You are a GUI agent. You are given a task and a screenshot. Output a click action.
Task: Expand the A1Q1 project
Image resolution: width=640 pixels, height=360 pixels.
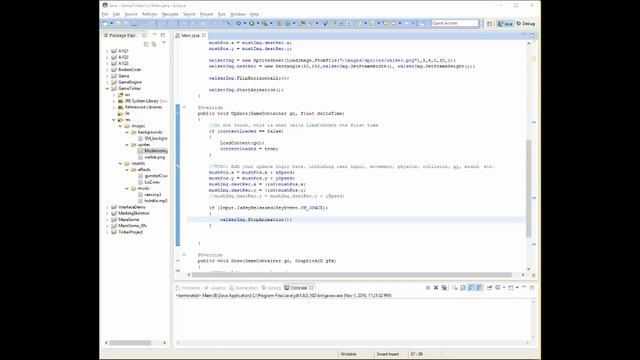coord(107,51)
